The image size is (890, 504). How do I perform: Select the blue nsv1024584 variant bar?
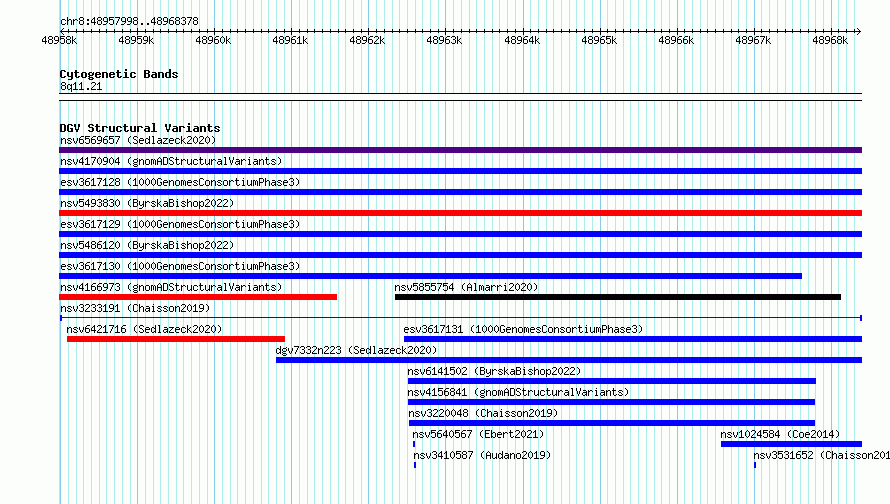(x=791, y=444)
